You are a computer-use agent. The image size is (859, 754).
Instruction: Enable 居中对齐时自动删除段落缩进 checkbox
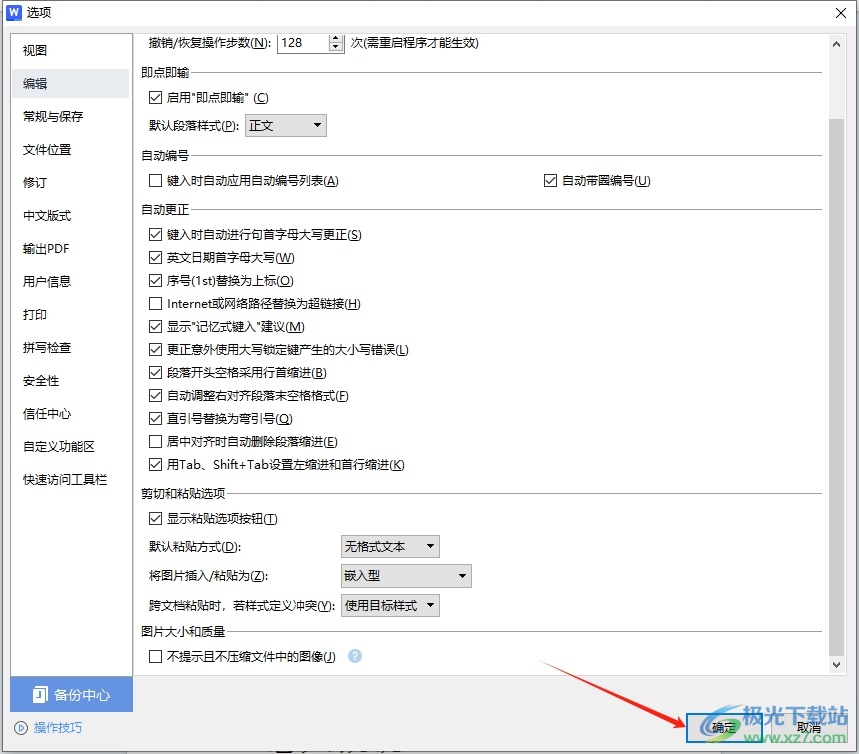pyautogui.click(x=155, y=442)
